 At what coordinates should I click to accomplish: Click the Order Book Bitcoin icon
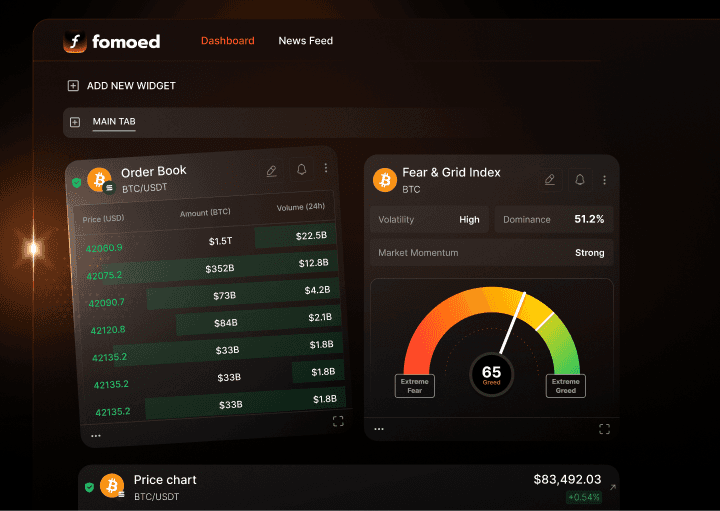[100, 180]
